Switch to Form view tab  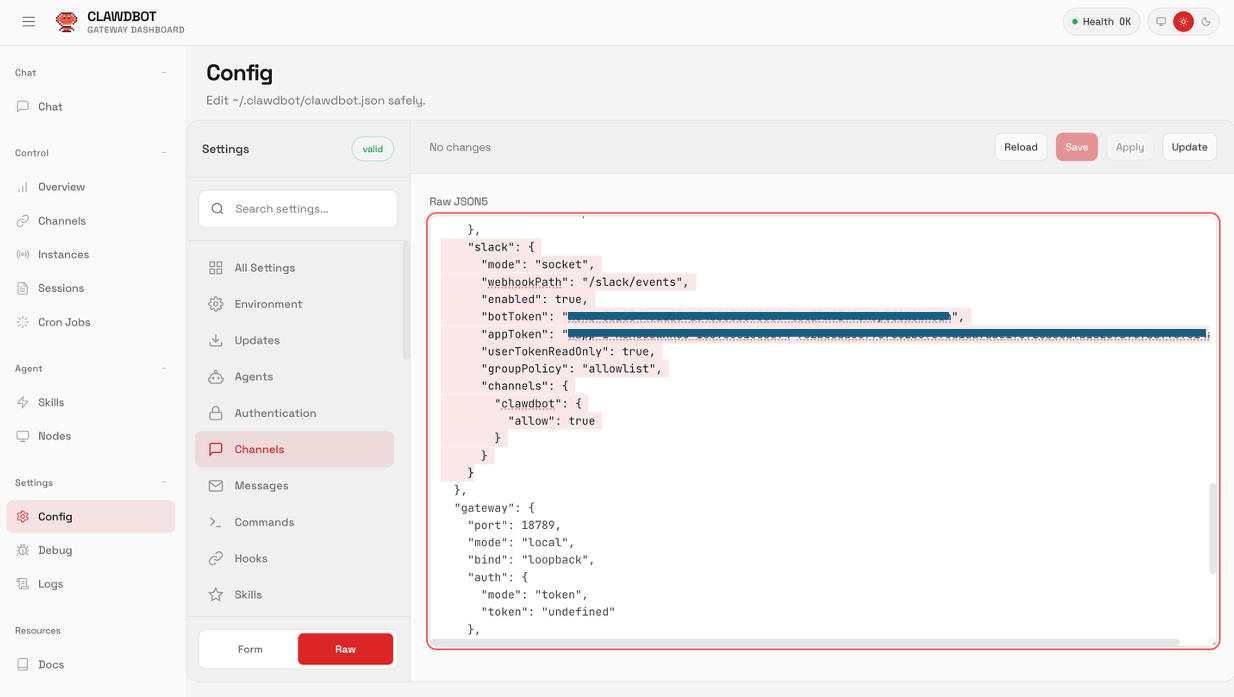click(250, 649)
